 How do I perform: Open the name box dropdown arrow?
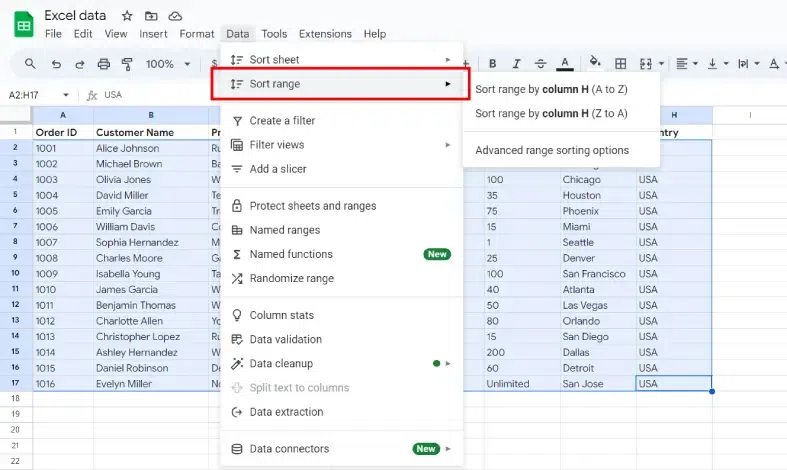[x=66, y=95]
